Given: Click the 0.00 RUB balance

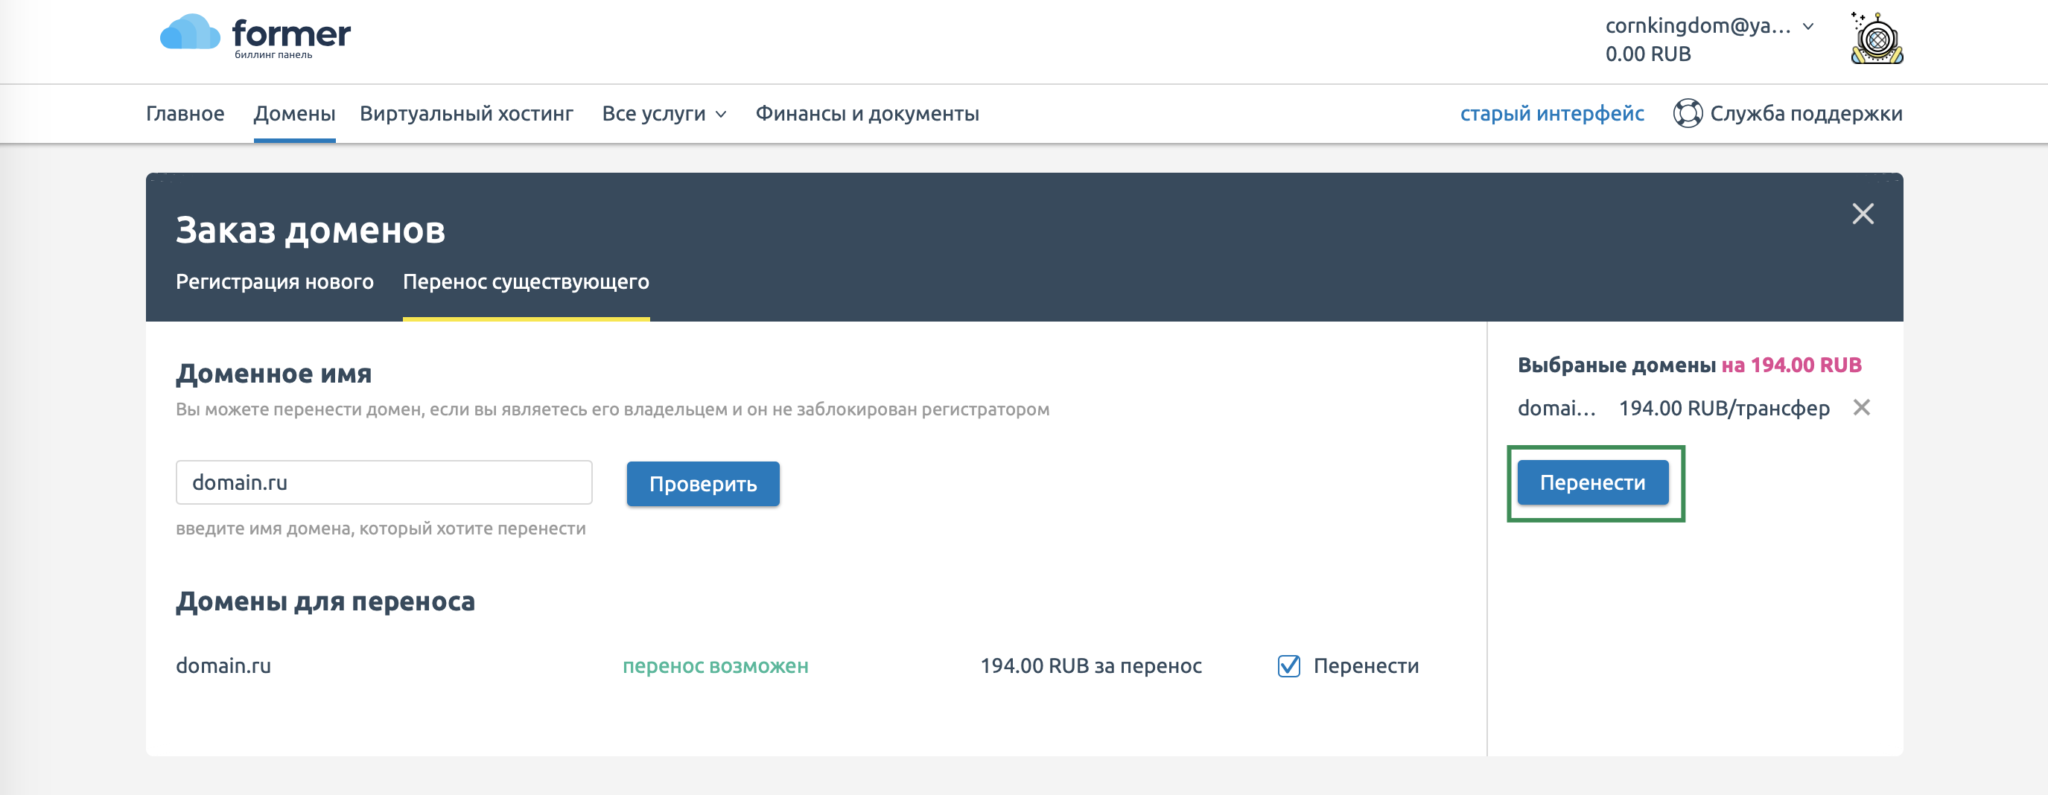Looking at the screenshot, I should point(1648,54).
